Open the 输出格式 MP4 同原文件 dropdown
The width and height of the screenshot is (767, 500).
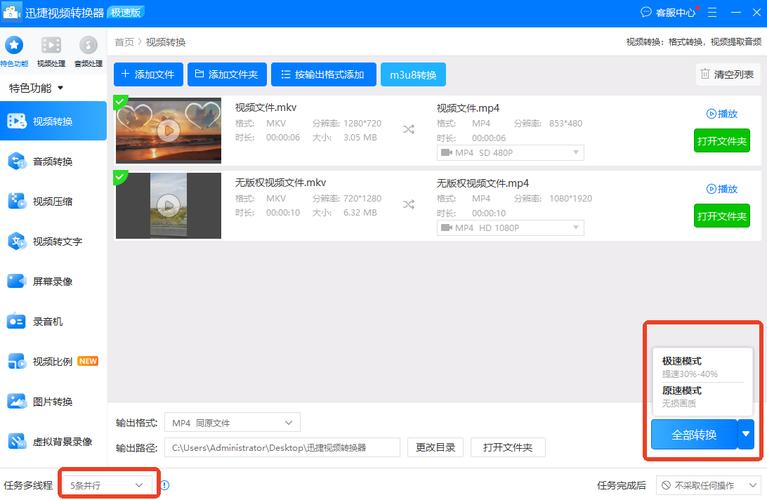coord(232,423)
